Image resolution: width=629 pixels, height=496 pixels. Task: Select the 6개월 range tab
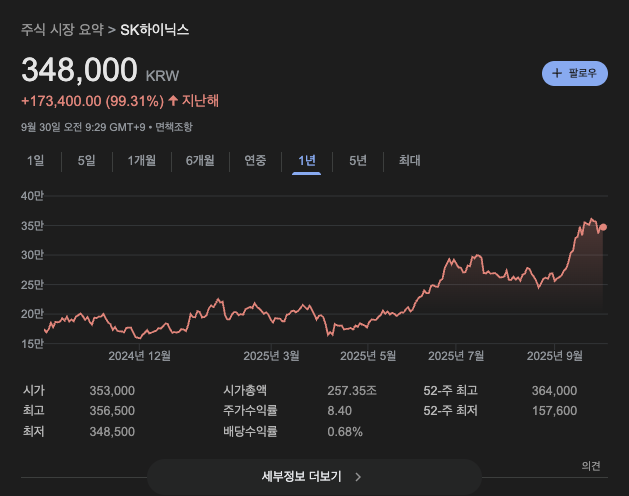(200, 161)
